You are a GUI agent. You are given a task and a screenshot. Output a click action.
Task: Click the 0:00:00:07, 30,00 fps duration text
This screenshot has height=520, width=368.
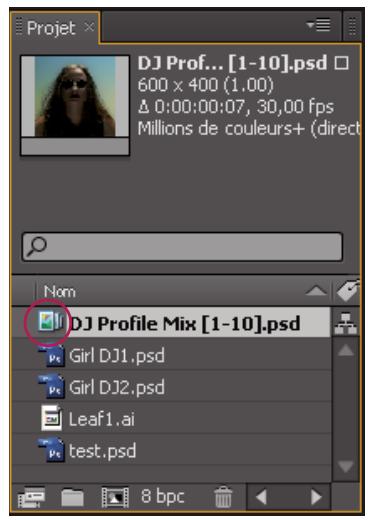(x=244, y=107)
